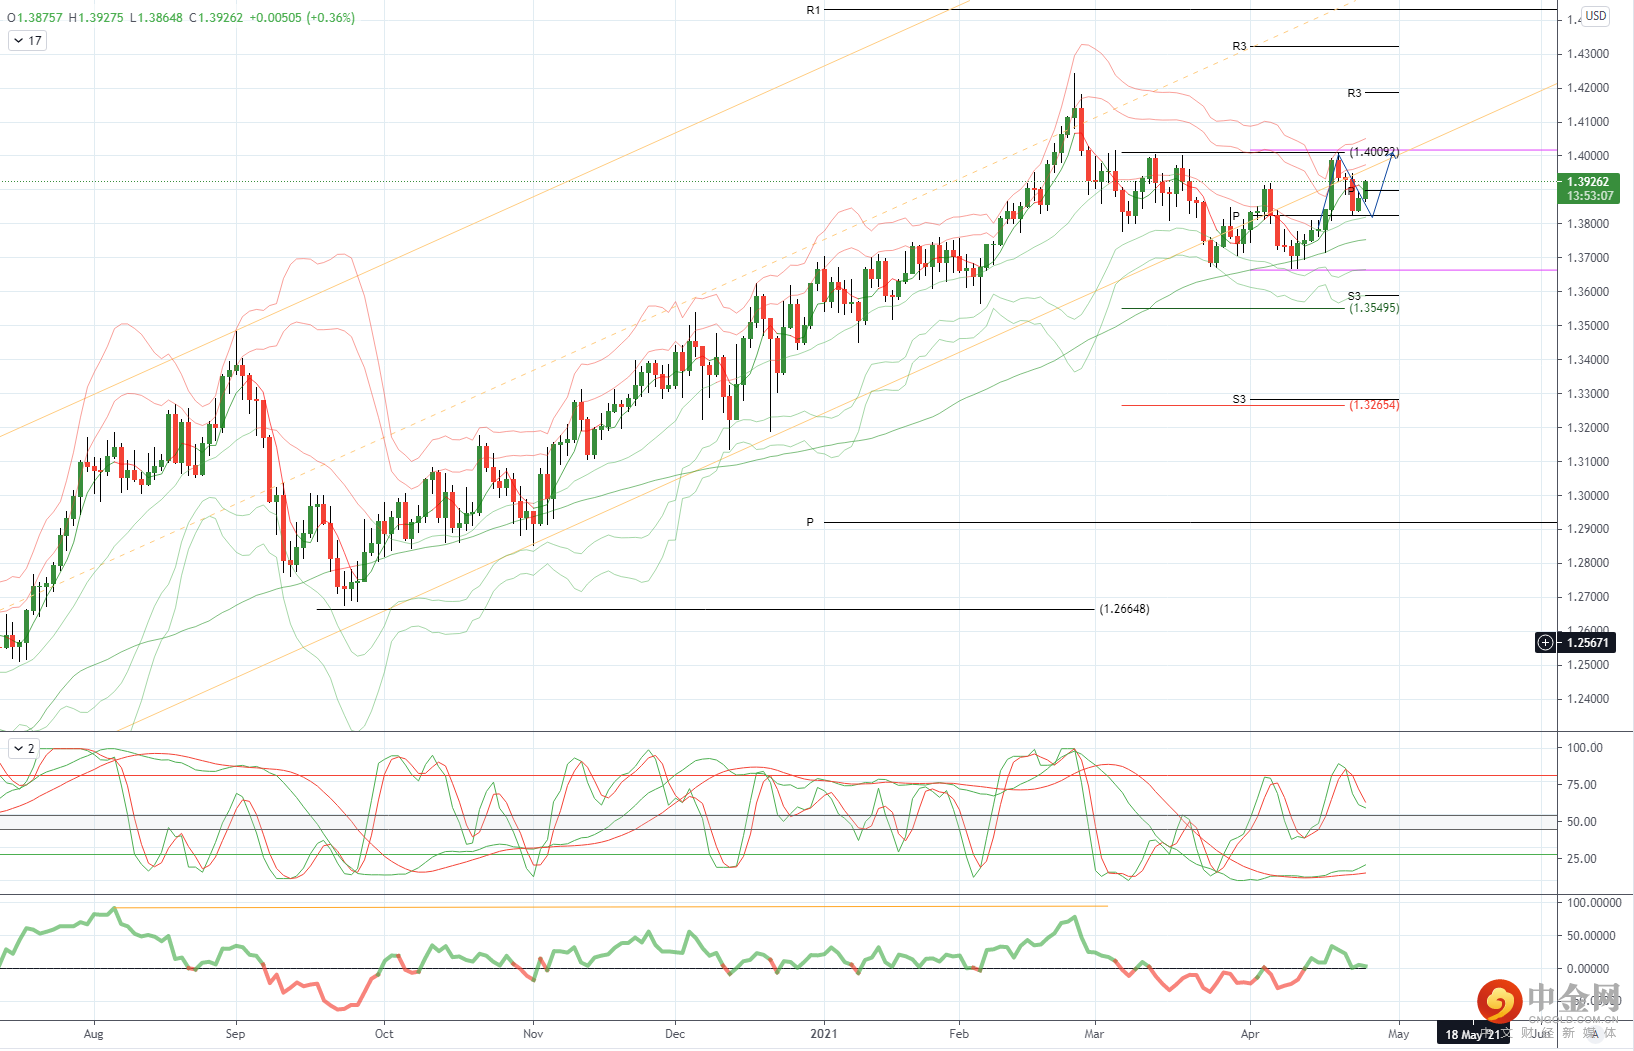Screen dimensions: 1634x1051
Task: Click the 2021 label on the time axis
Action: pyautogui.click(x=824, y=1034)
